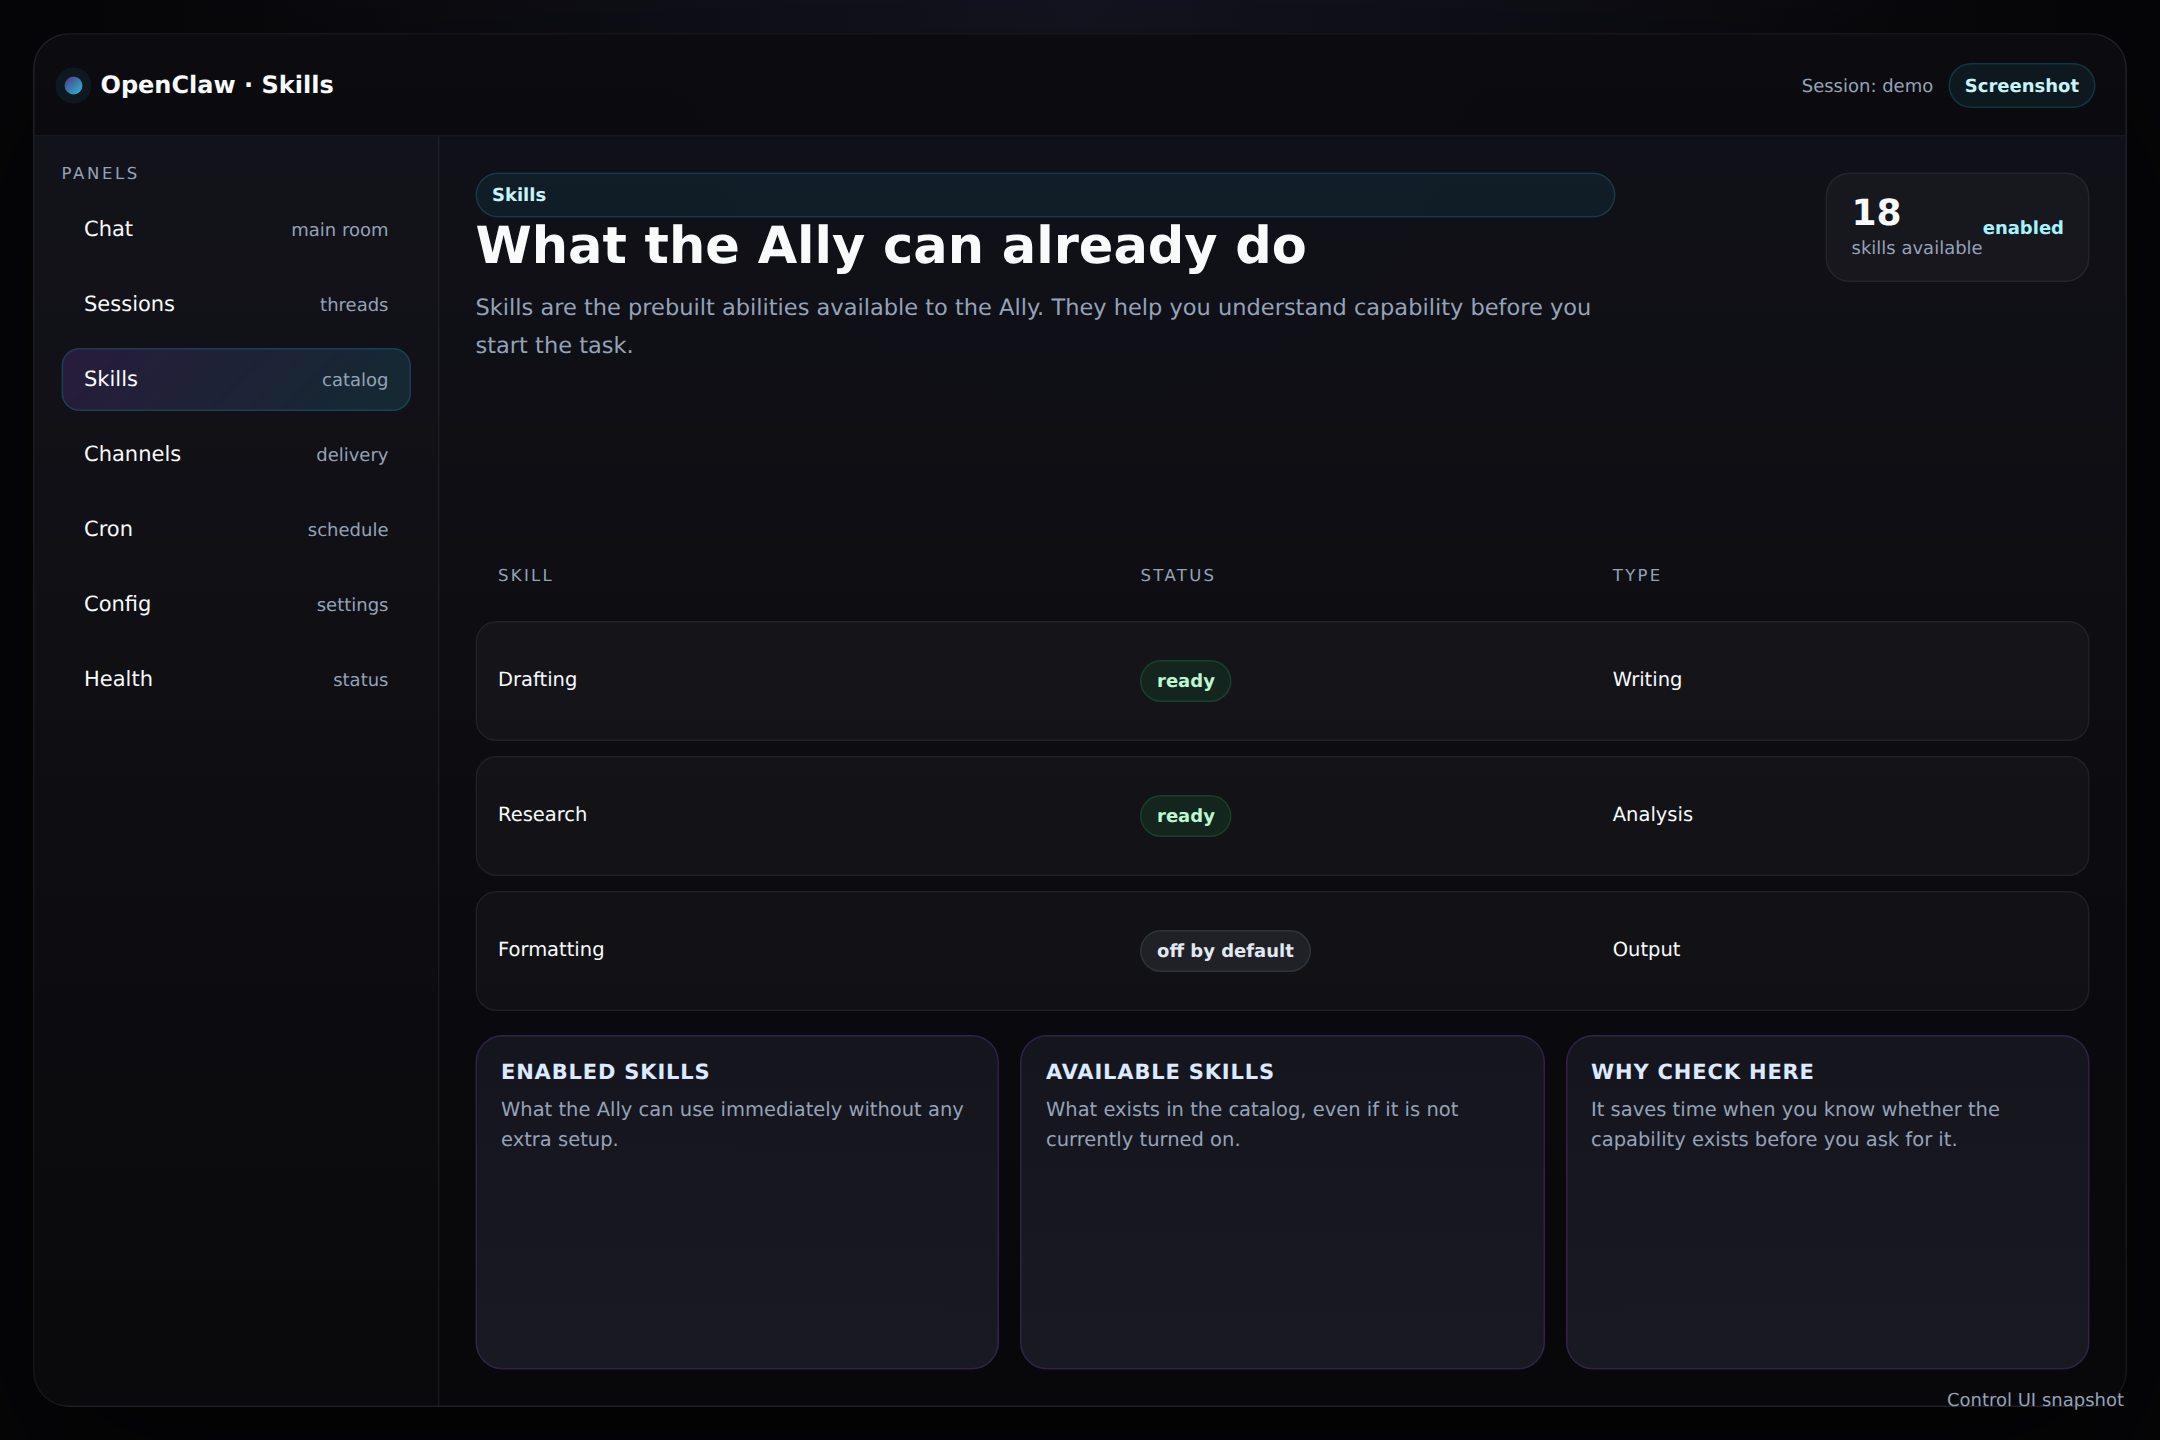2160x1440 pixels.
Task: Select the Skills catalog panel
Action: [236, 379]
